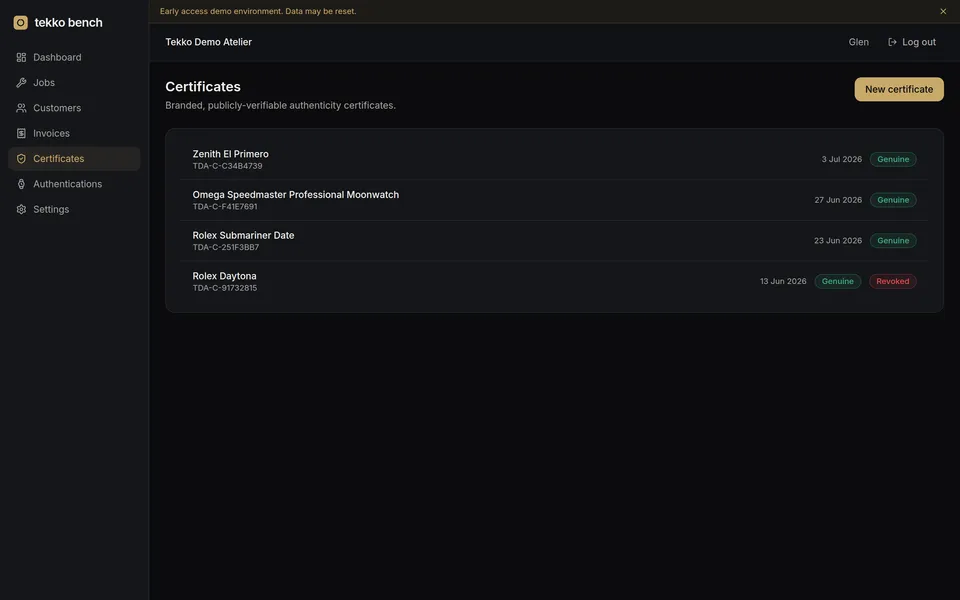The height and width of the screenshot is (600, 960).
Task: Click the Genuine badge for Omega Speedmaster
Action: pos(893,200)
